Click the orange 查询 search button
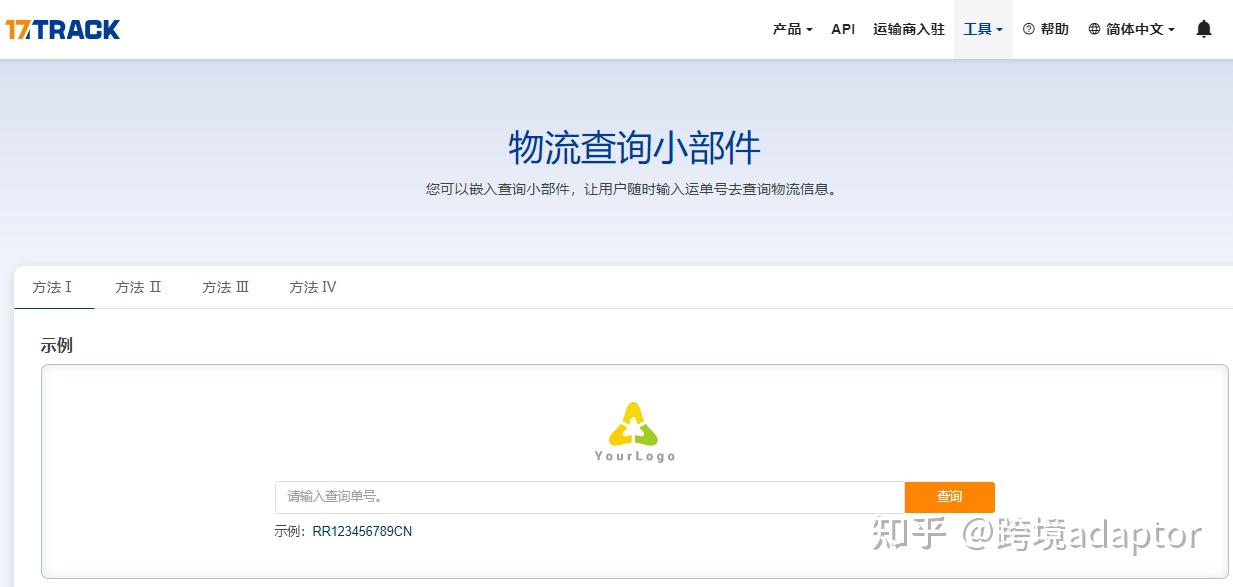Screen dimensions: 1233x587 (949, 497)
